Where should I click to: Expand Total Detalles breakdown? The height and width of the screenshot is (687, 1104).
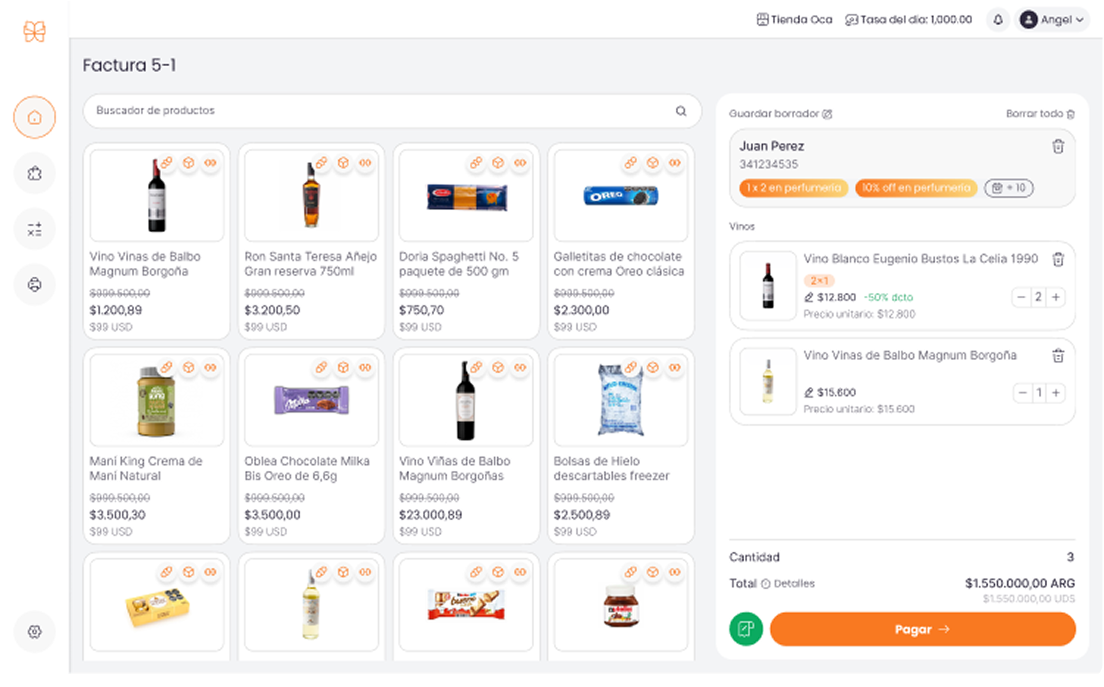(788, 584)
